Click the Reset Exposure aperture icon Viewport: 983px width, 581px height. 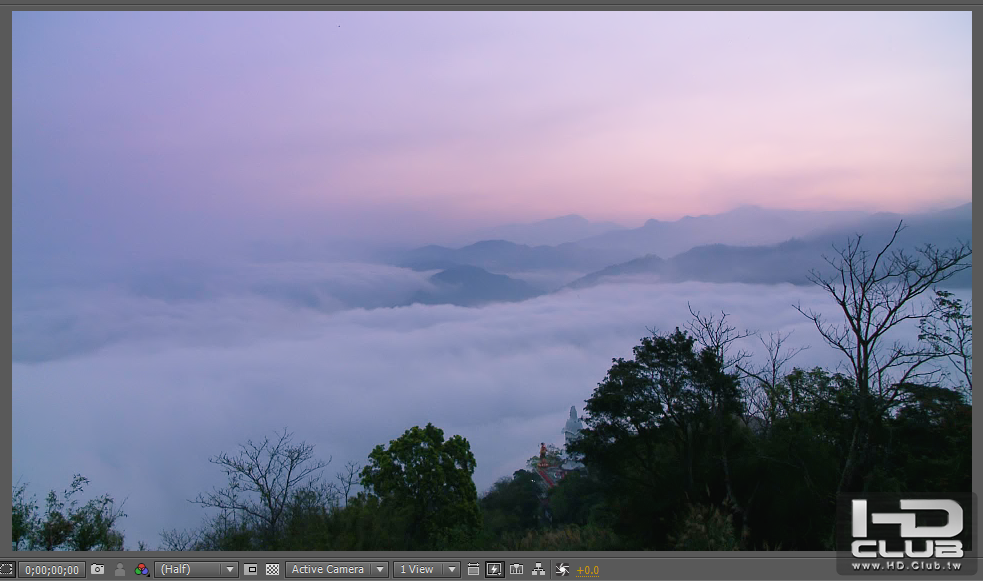click(x=562, y=569)
